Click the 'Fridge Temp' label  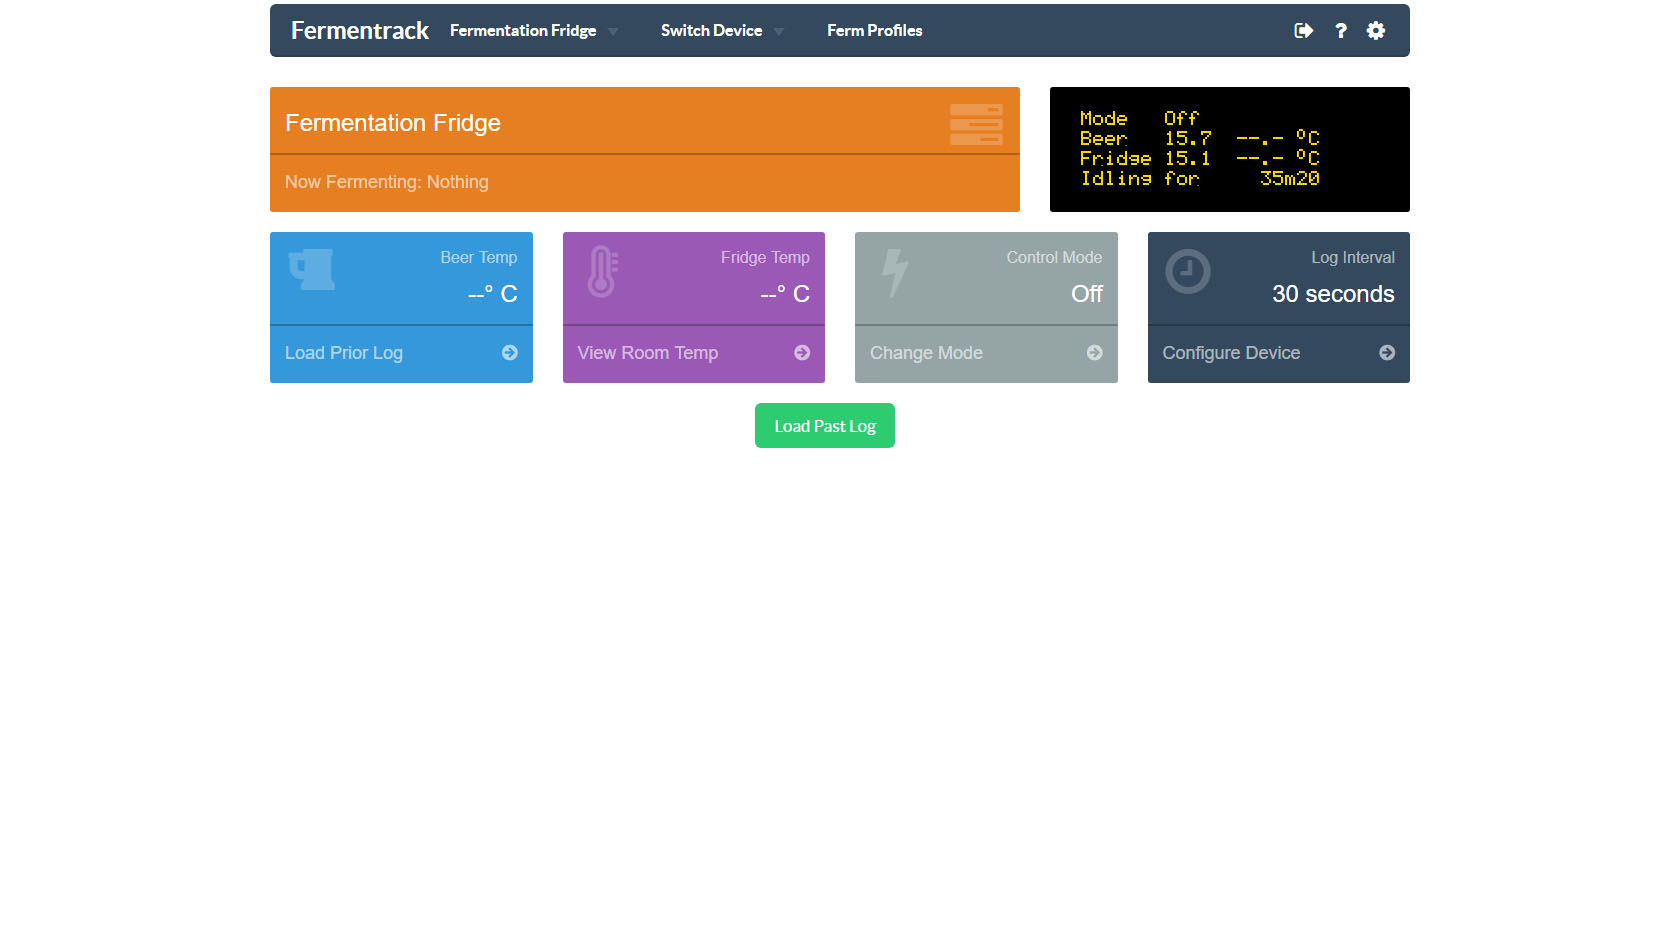[765, 258]
